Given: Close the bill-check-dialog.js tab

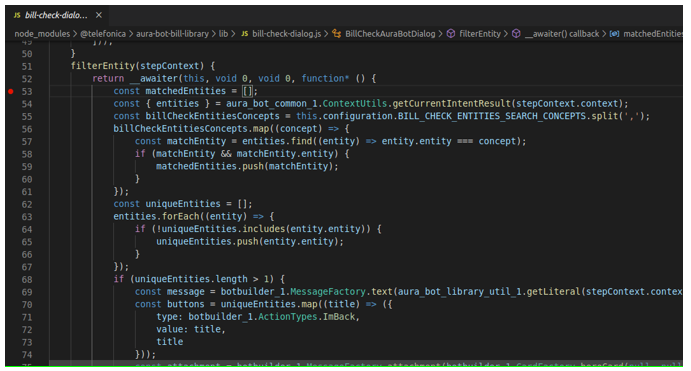Looking at the screenshot, I should coord(99,15).
